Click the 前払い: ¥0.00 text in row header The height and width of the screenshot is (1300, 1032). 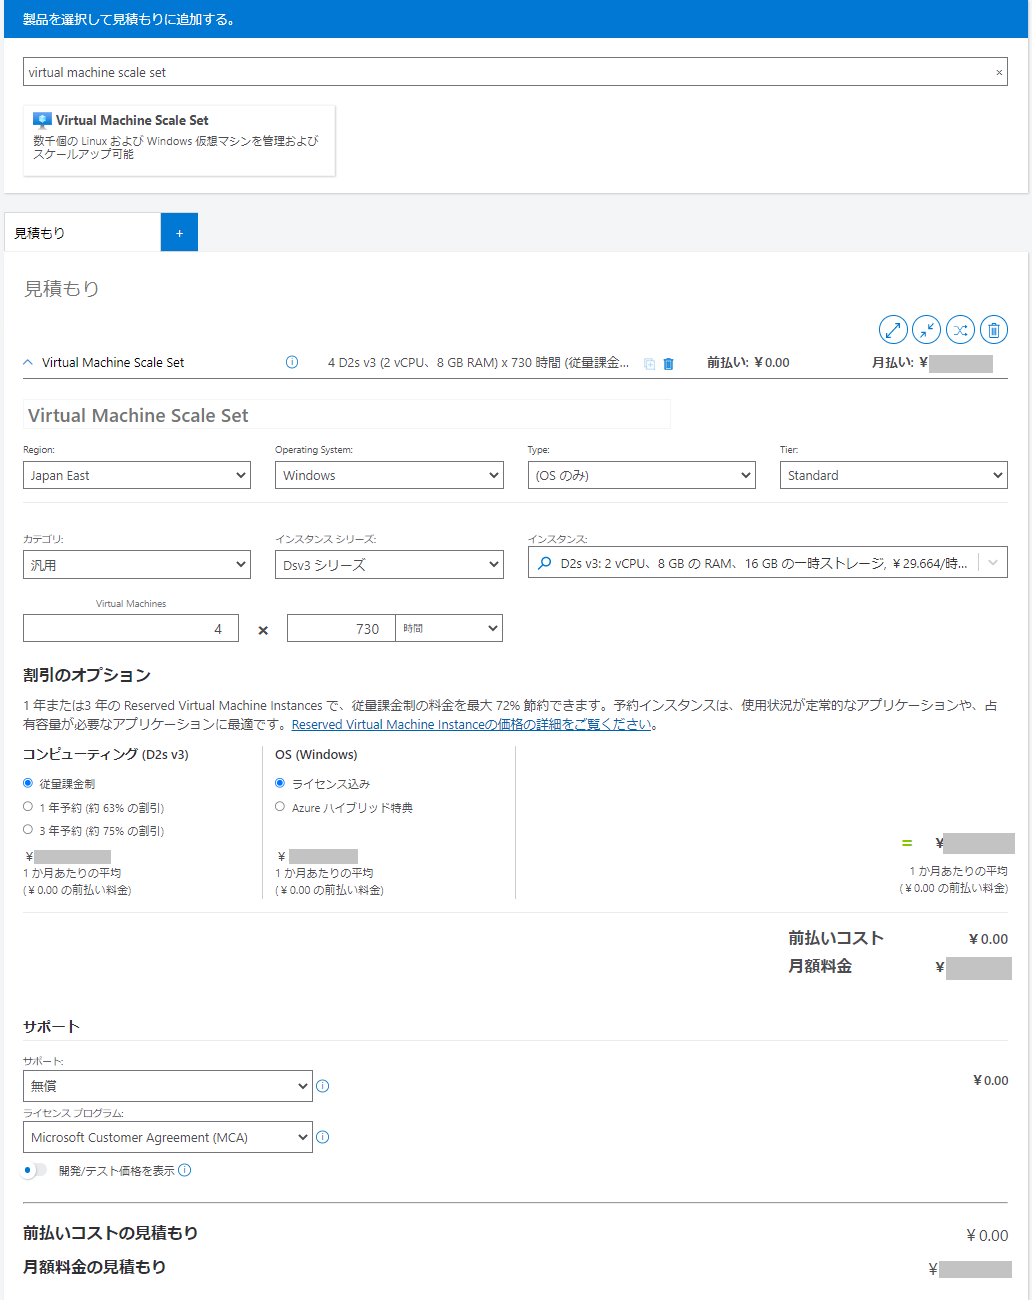click(748, 363)
